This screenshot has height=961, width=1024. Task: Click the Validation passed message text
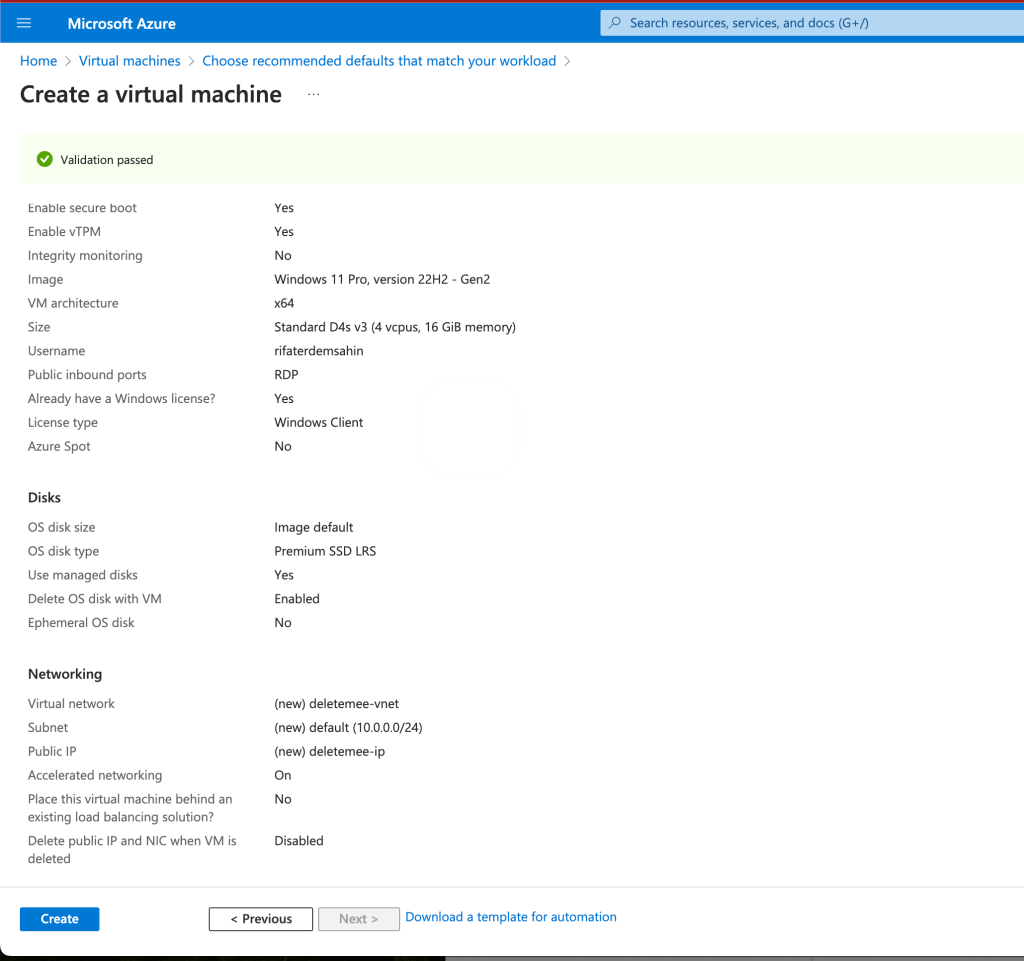tap(107, 160)
